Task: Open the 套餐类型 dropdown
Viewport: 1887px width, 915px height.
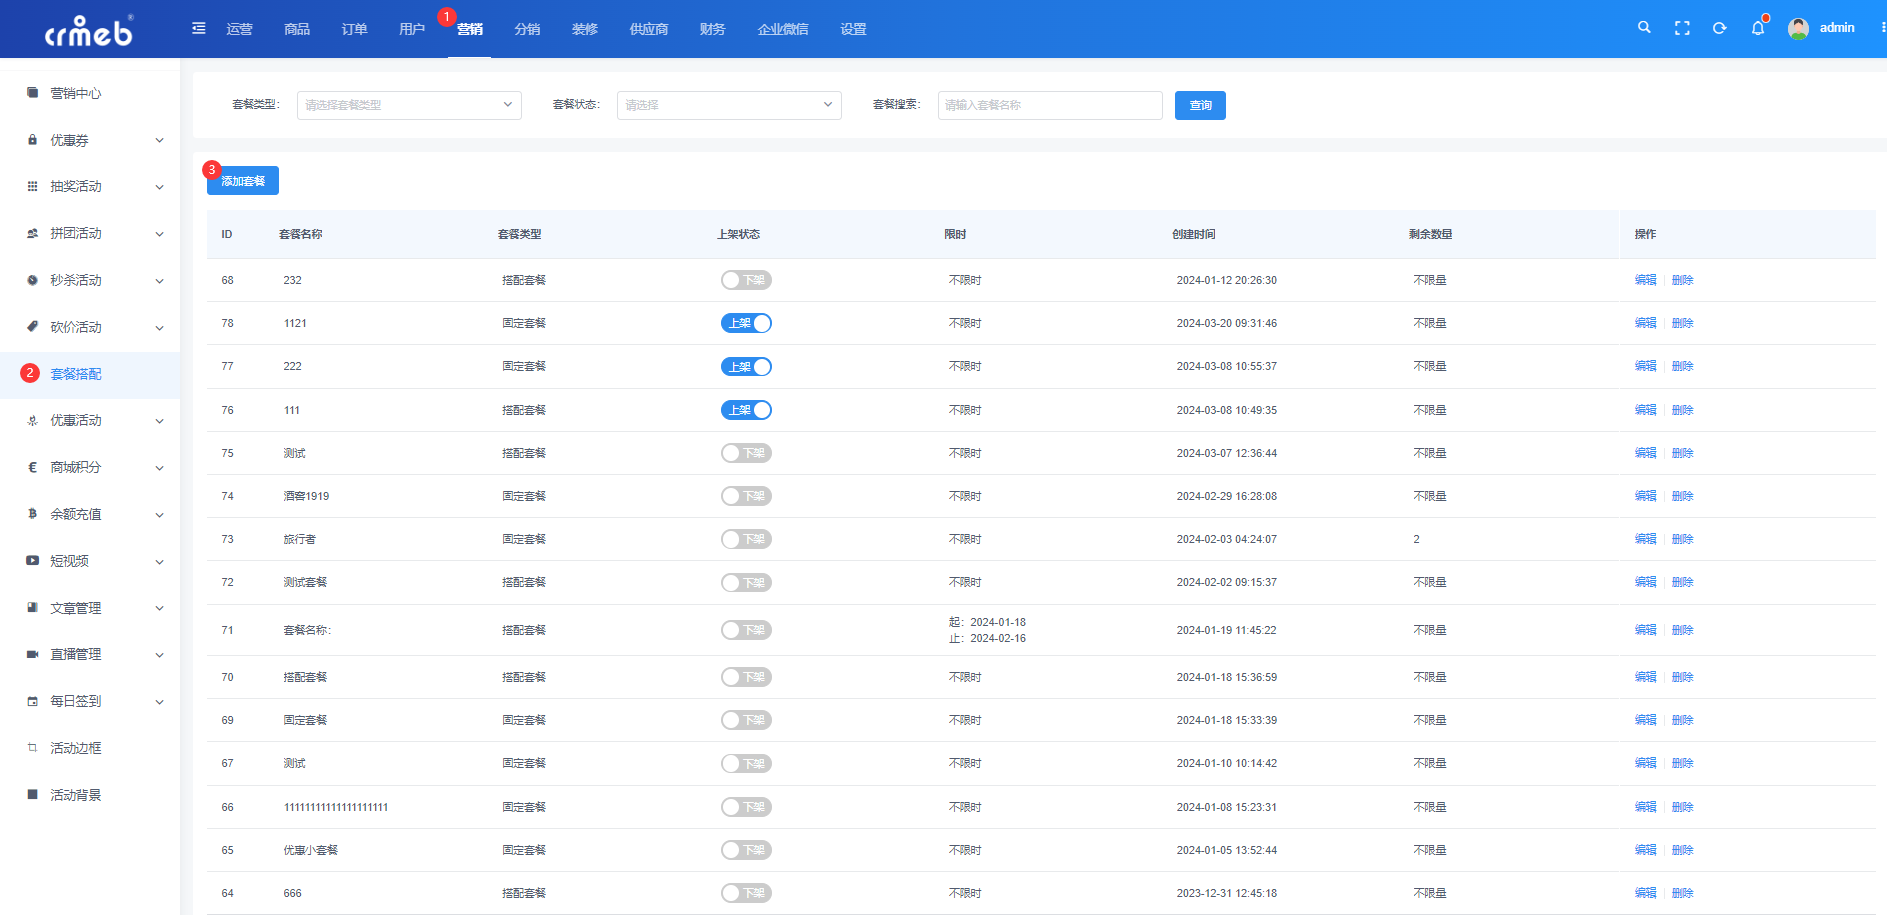Action: (x=409, y=105)
